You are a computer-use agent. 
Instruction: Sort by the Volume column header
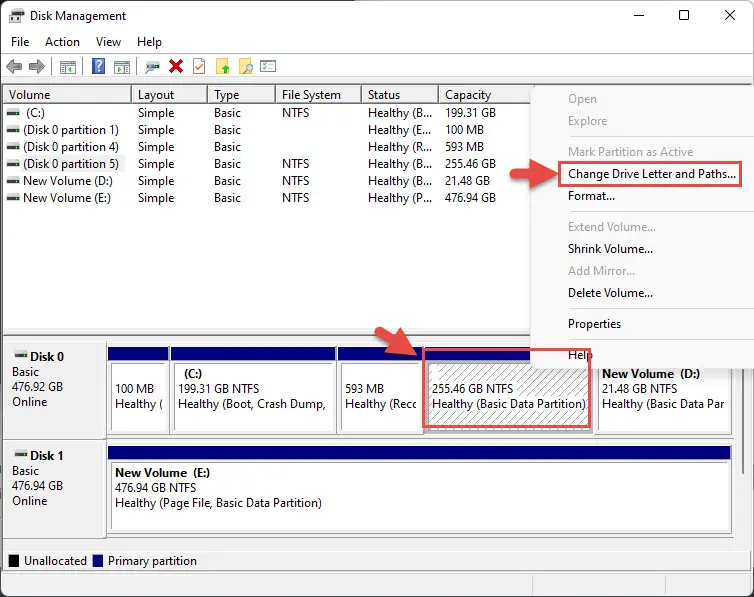67,95
